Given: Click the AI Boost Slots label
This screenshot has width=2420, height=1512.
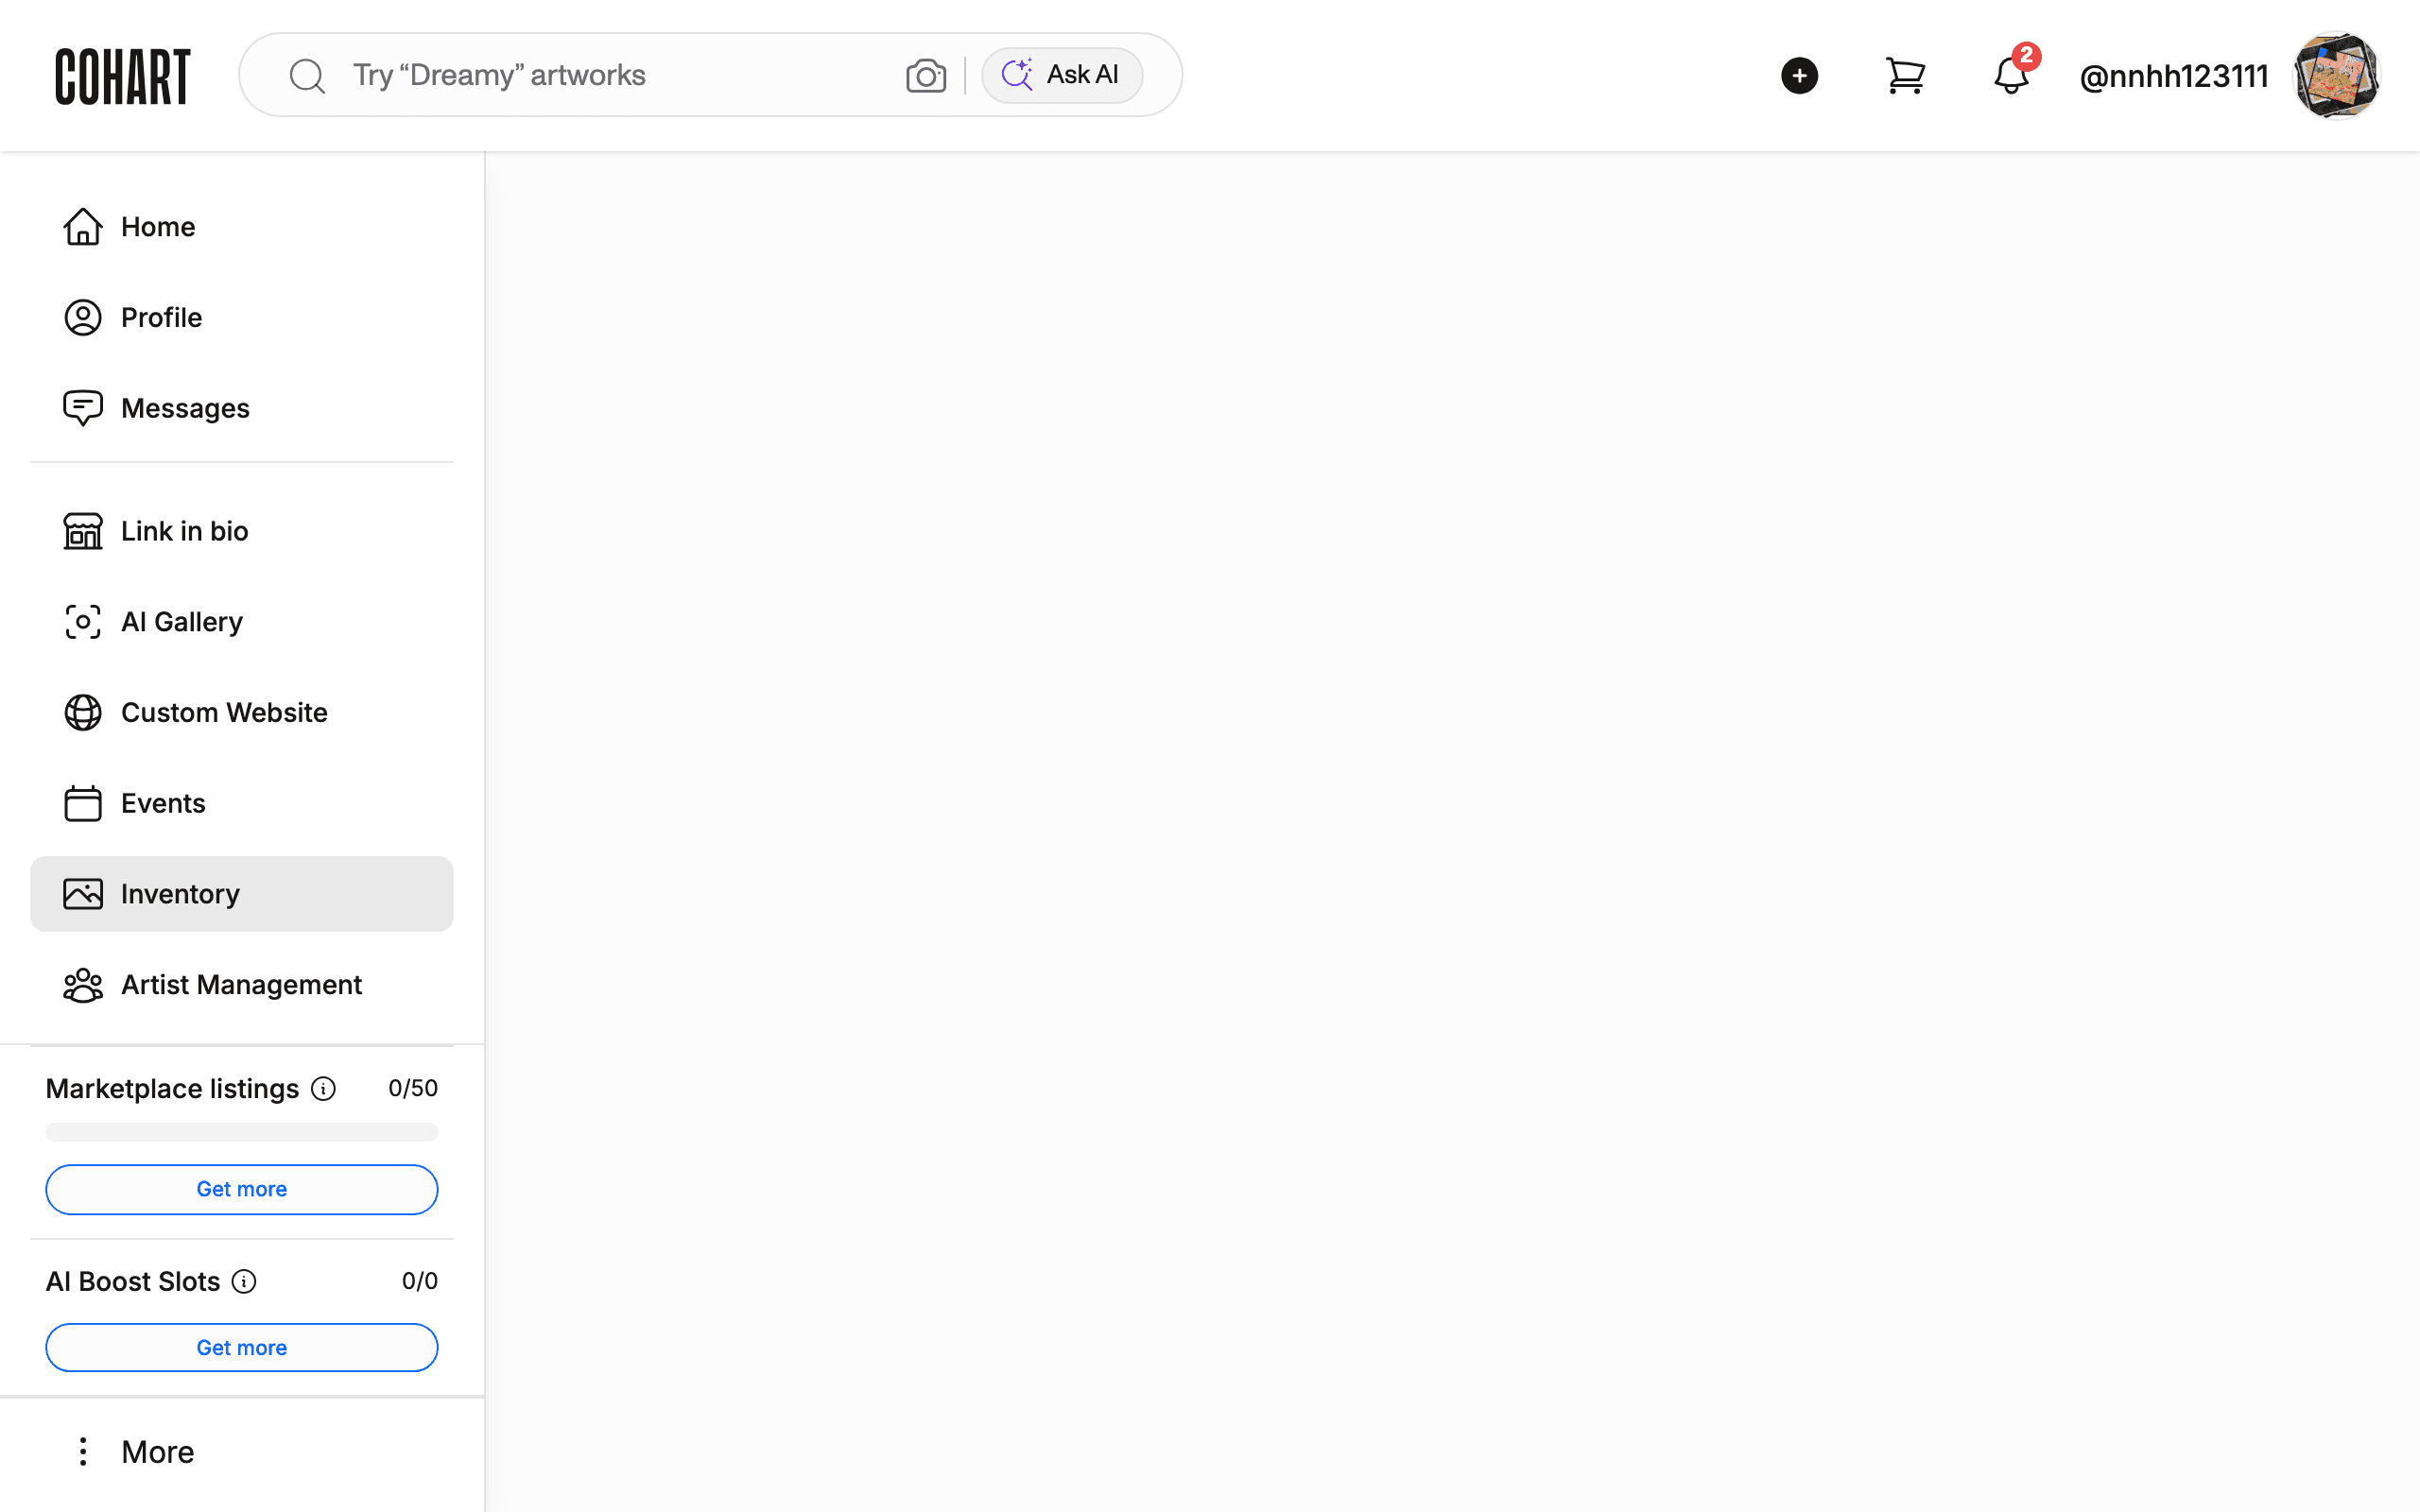Looking at the screenshot, I should click(x=133, y=1282).
